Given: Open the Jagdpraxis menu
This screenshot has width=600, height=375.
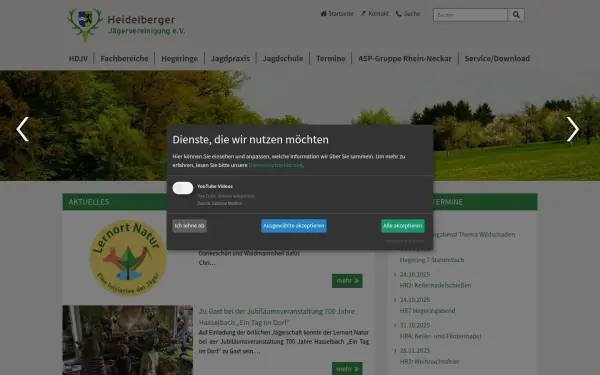Looking at the screenshot, I should coord(230,59).
